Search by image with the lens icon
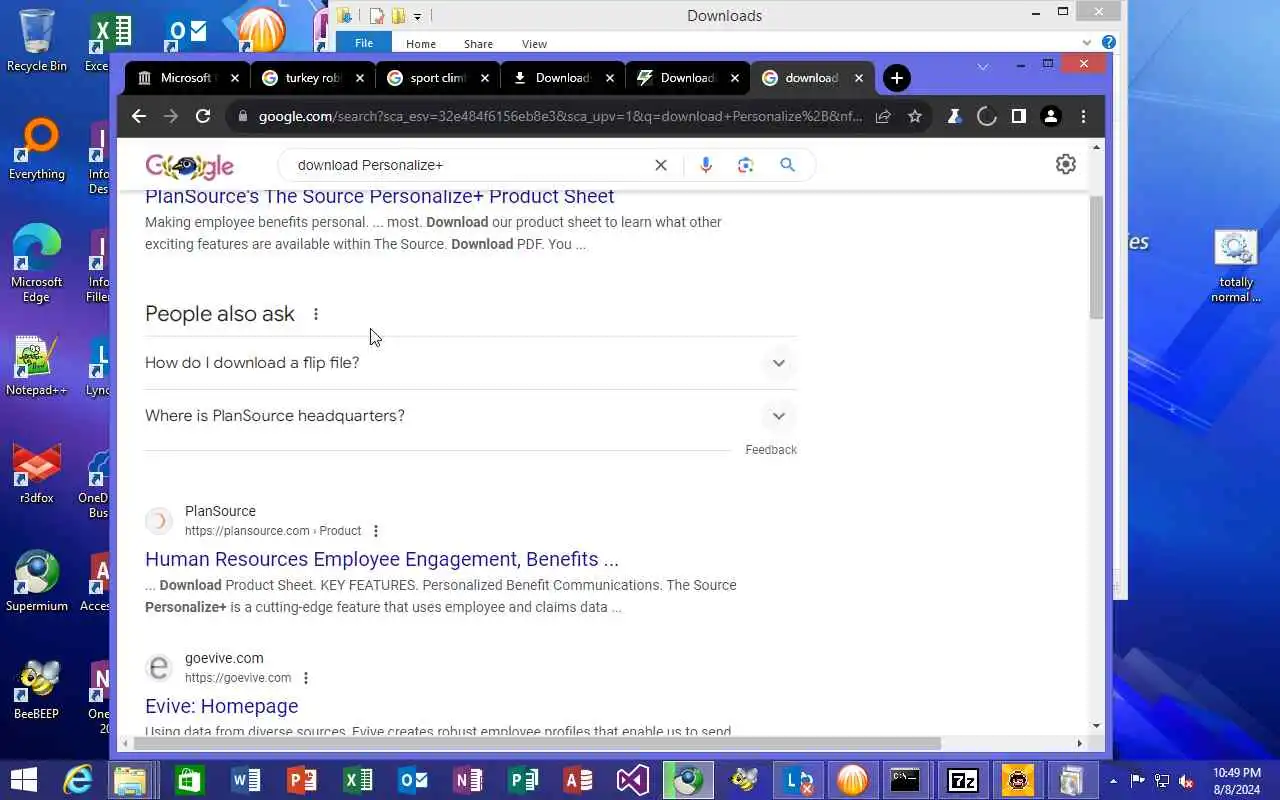 click(745, 165)
